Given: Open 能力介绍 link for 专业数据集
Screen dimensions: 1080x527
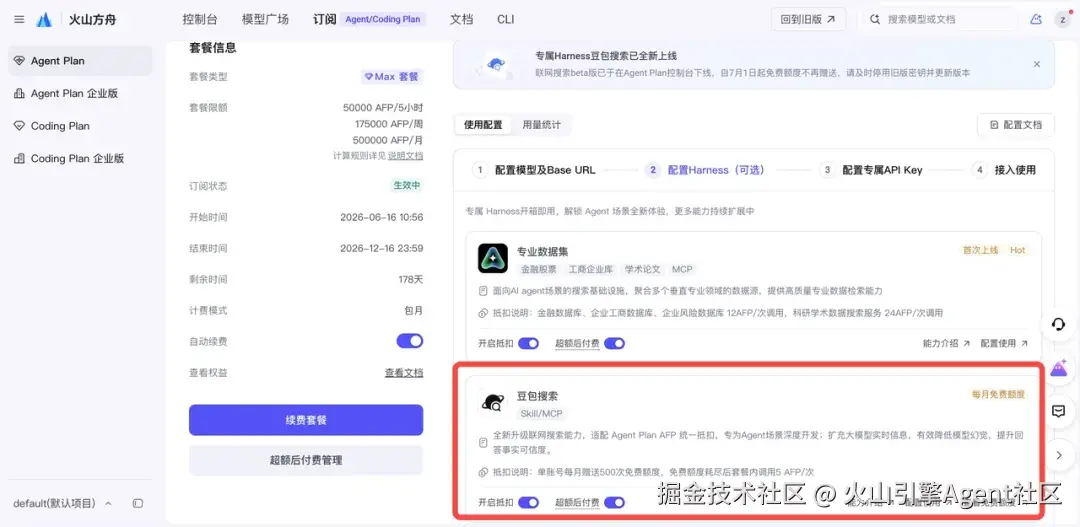Looking at the screenshot, I should pos(946,343).
